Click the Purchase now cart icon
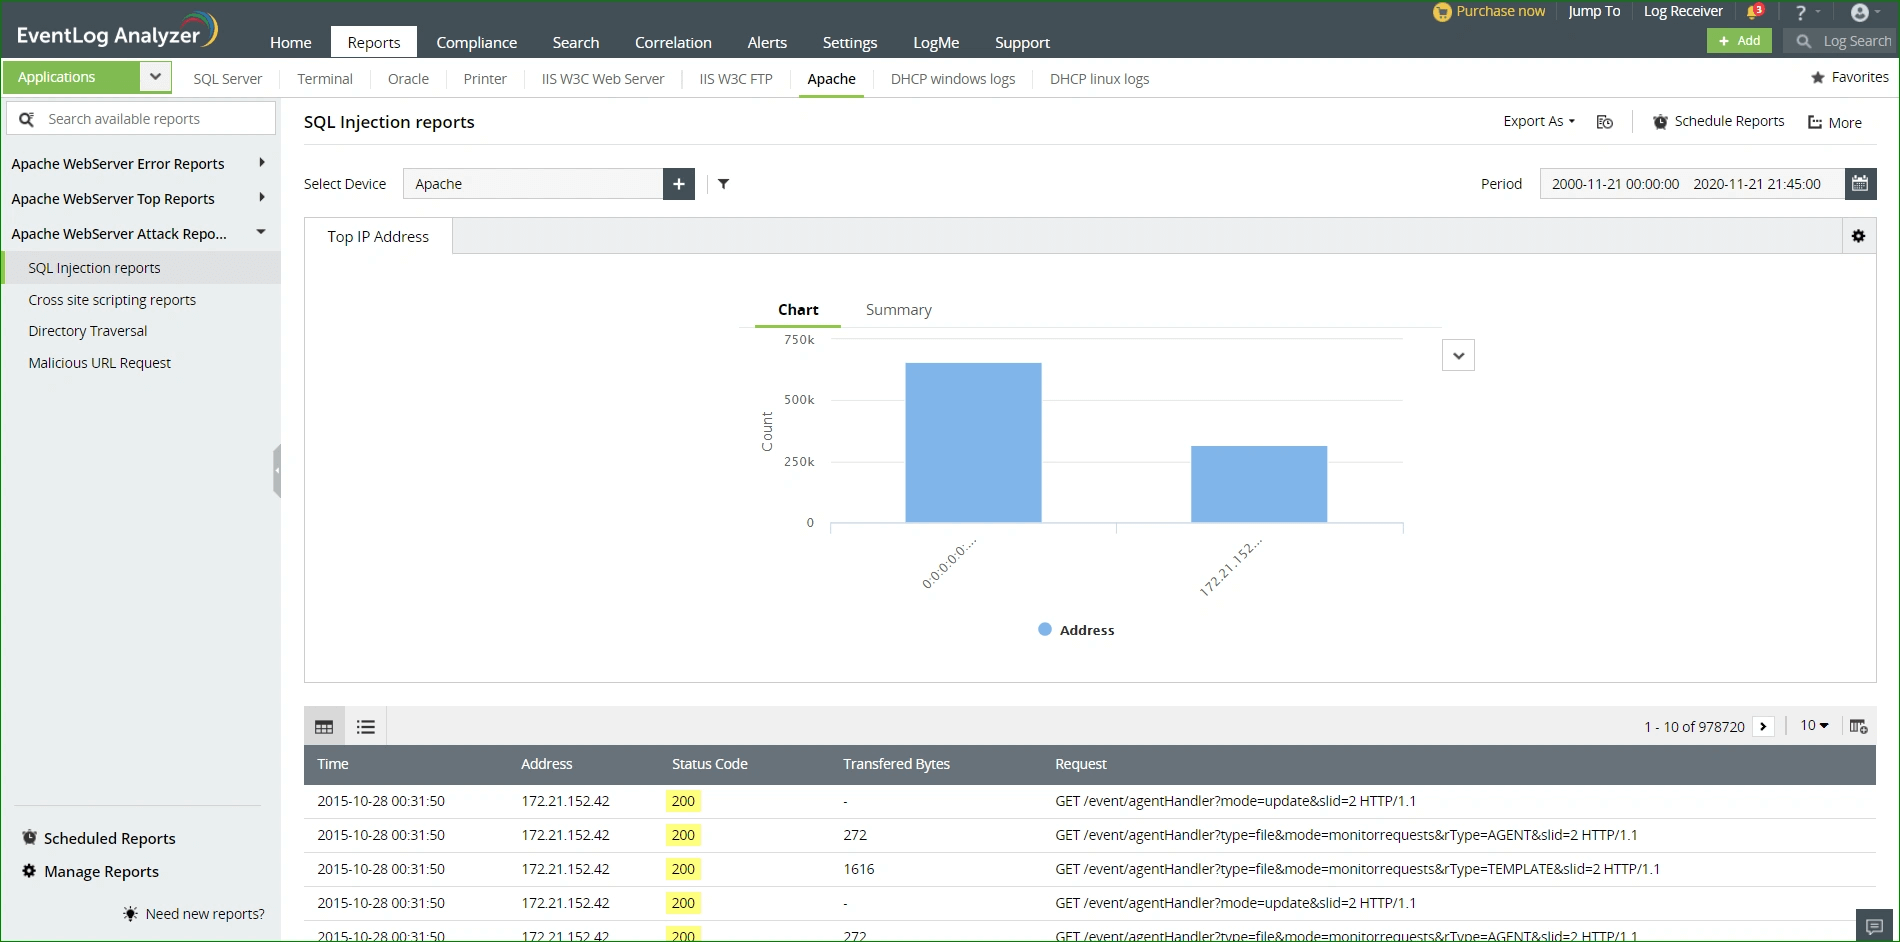 (x=1442, y=12)
